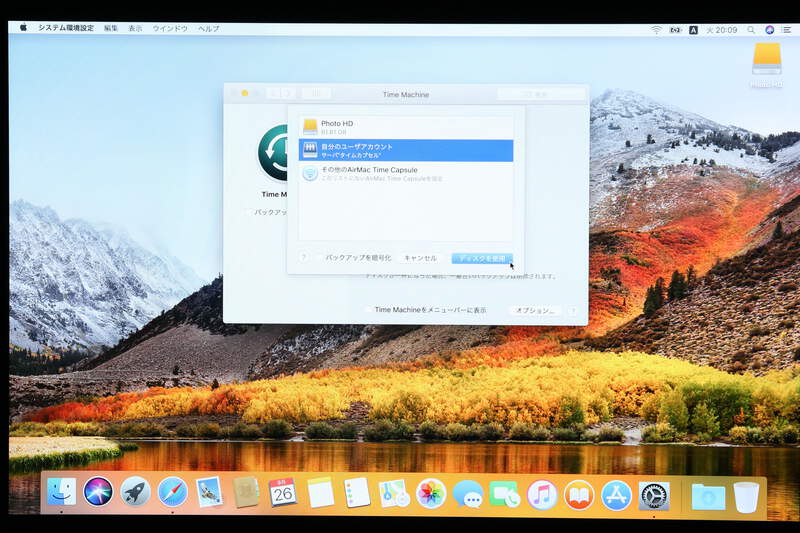The image size is (800, 533).
Task: Select その他のAirMac Time Capsule row
Action: tap(406, 173)
